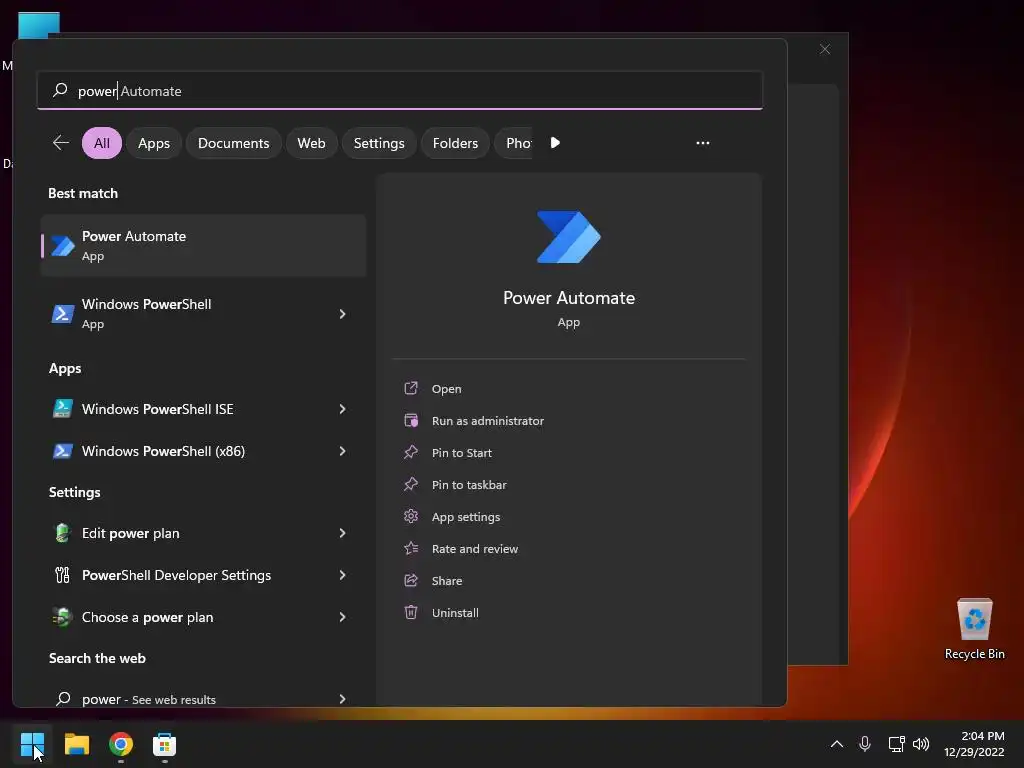Screen dimensions: 1024x768
Task: Click the Run as administrator shield icon
Action: 411,421
